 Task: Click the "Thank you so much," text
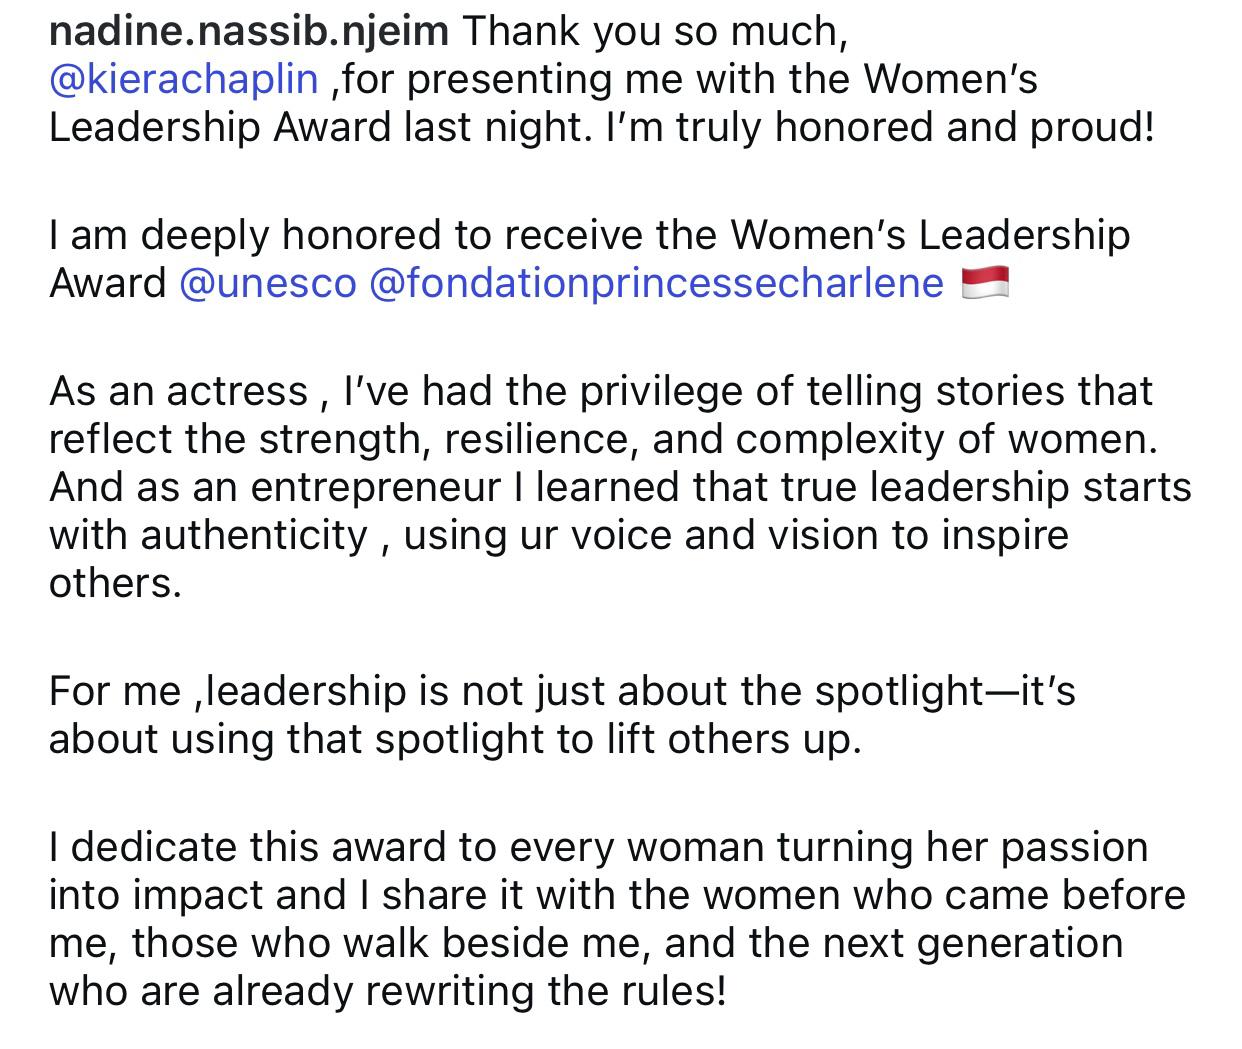[x=655, y=32]
